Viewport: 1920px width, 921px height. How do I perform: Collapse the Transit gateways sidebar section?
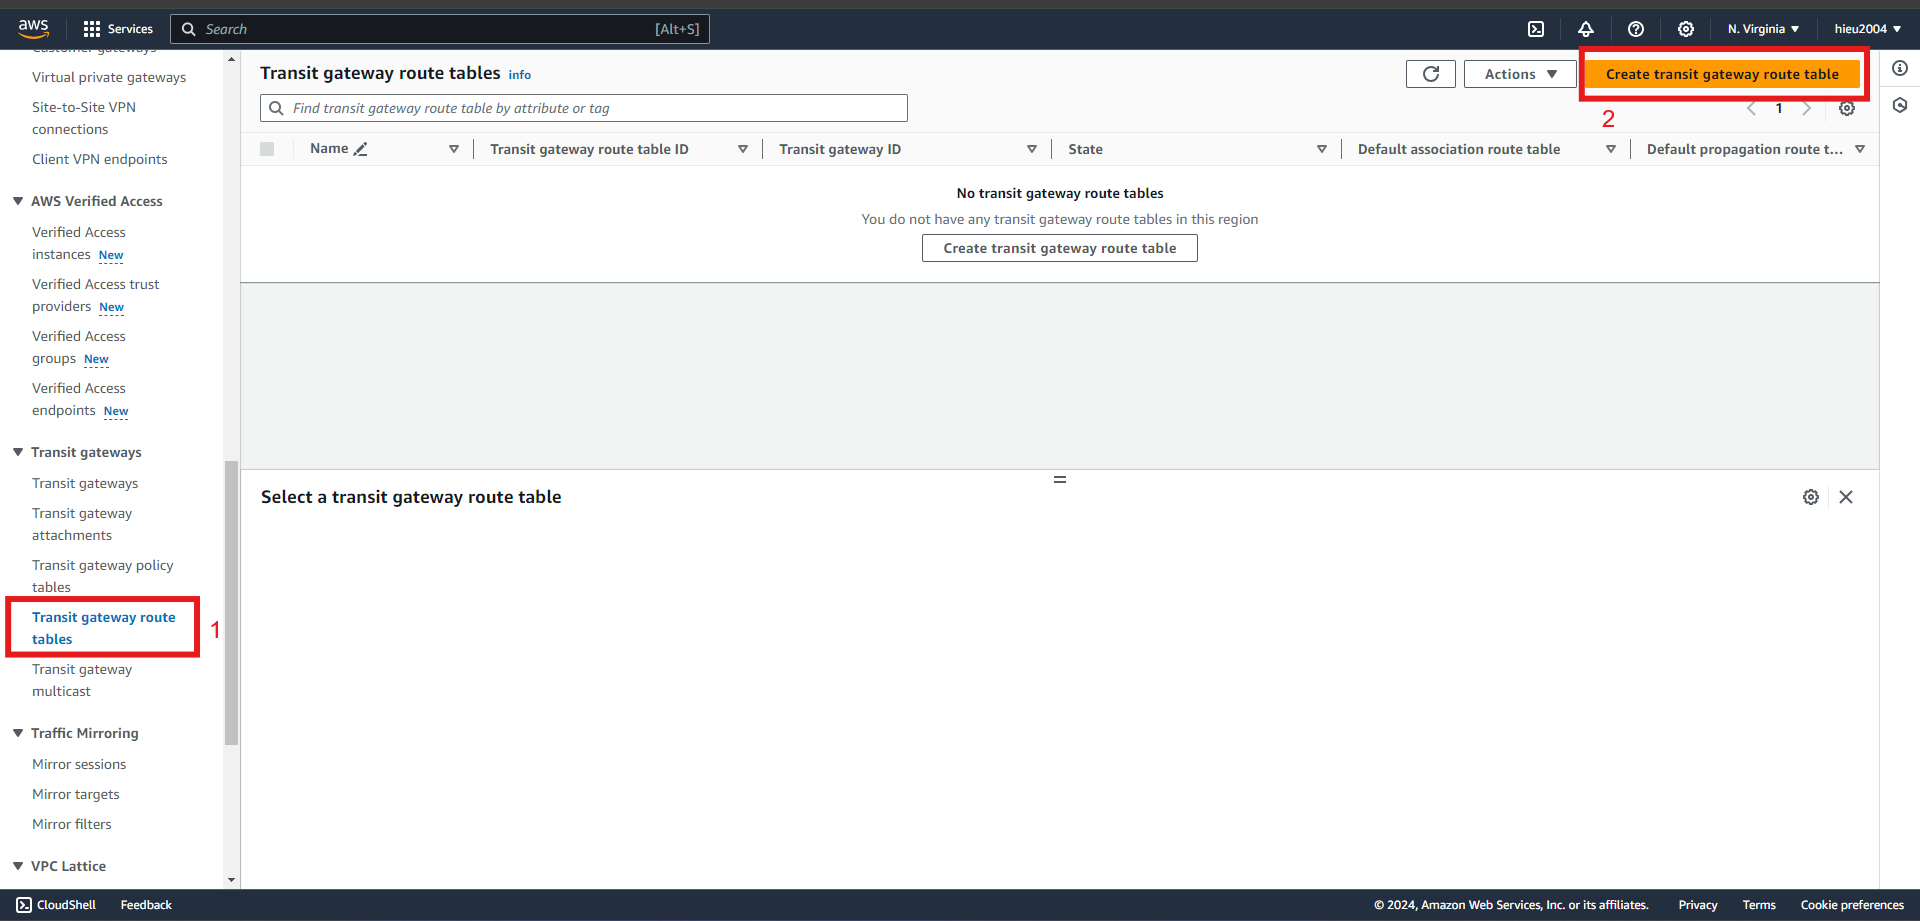point(18,452)
